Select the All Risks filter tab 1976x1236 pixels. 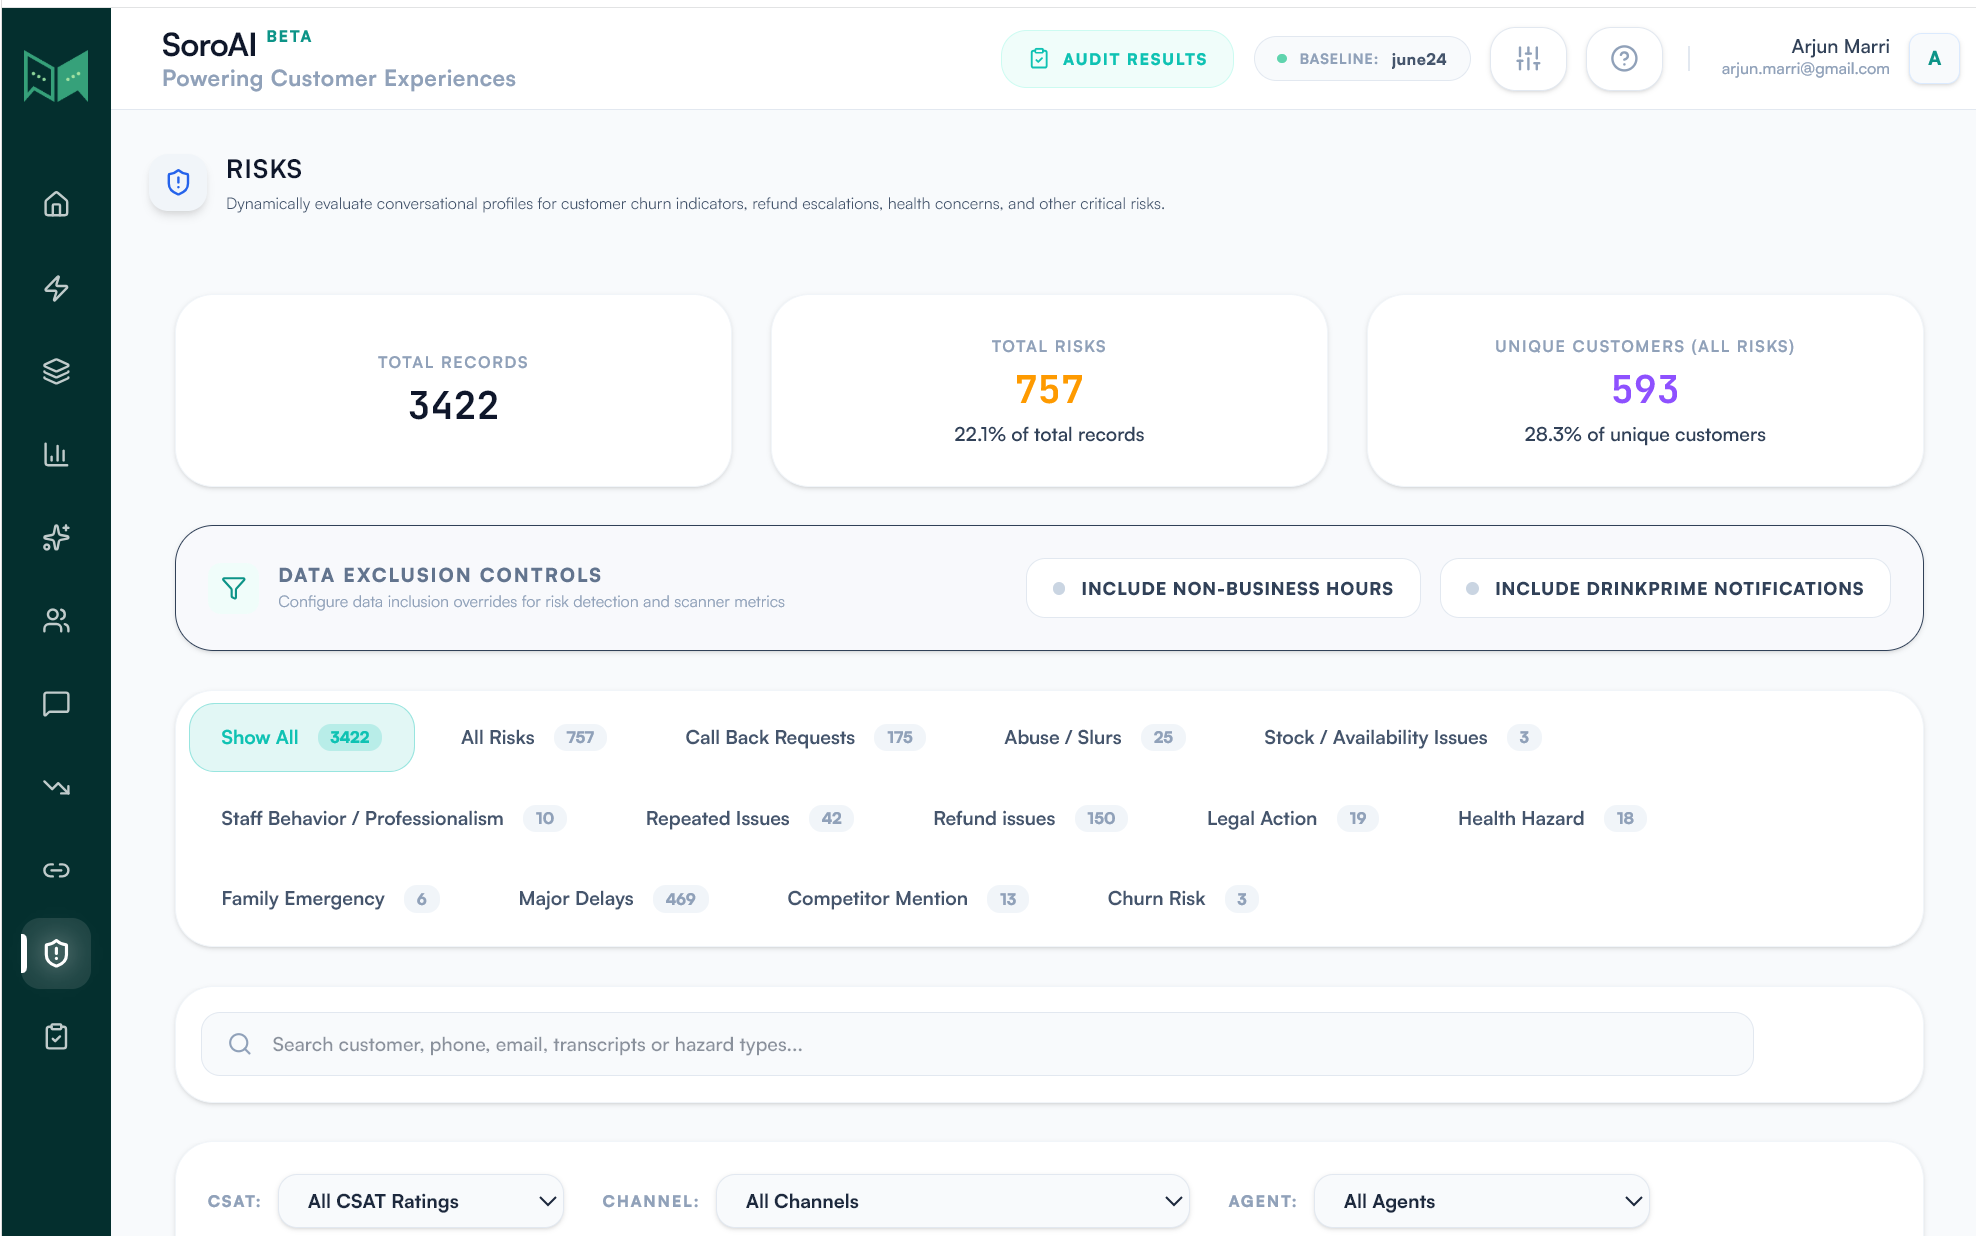point(533,737)
